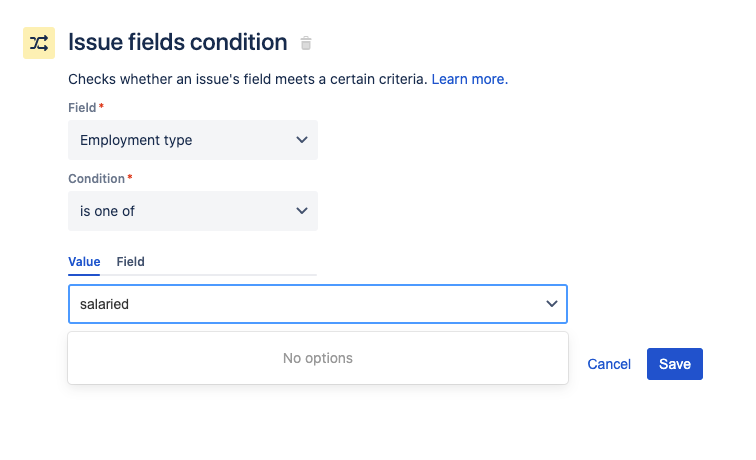This screenshot has height=460, width=756.
Task: Select the "is one of" text in the dropdown
Action: (107, 211)
